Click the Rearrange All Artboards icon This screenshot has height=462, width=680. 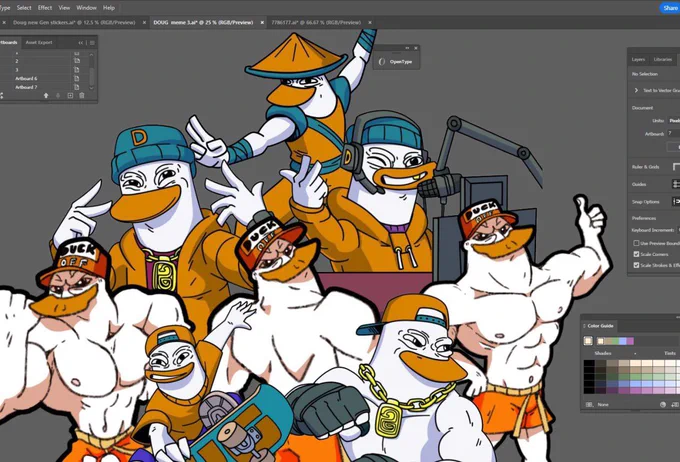click(x=2, y=95)
